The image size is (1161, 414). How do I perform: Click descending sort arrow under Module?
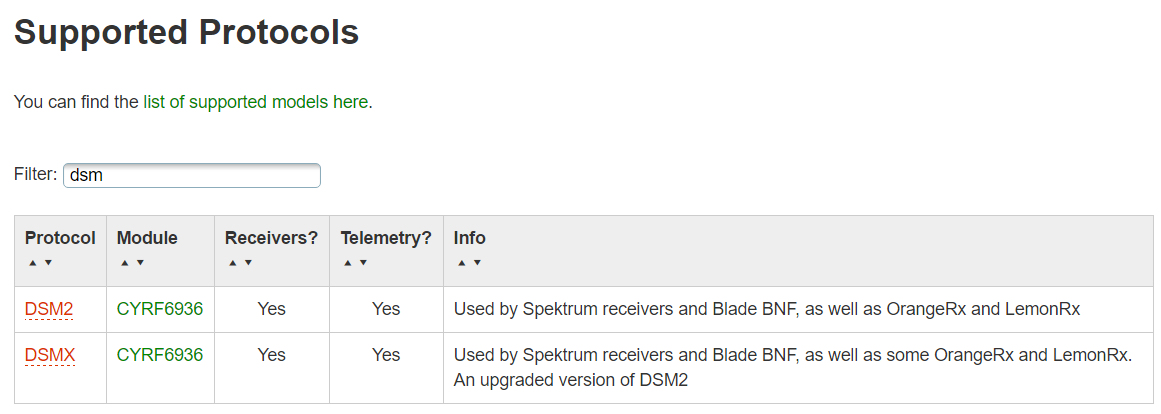[140, 263]
